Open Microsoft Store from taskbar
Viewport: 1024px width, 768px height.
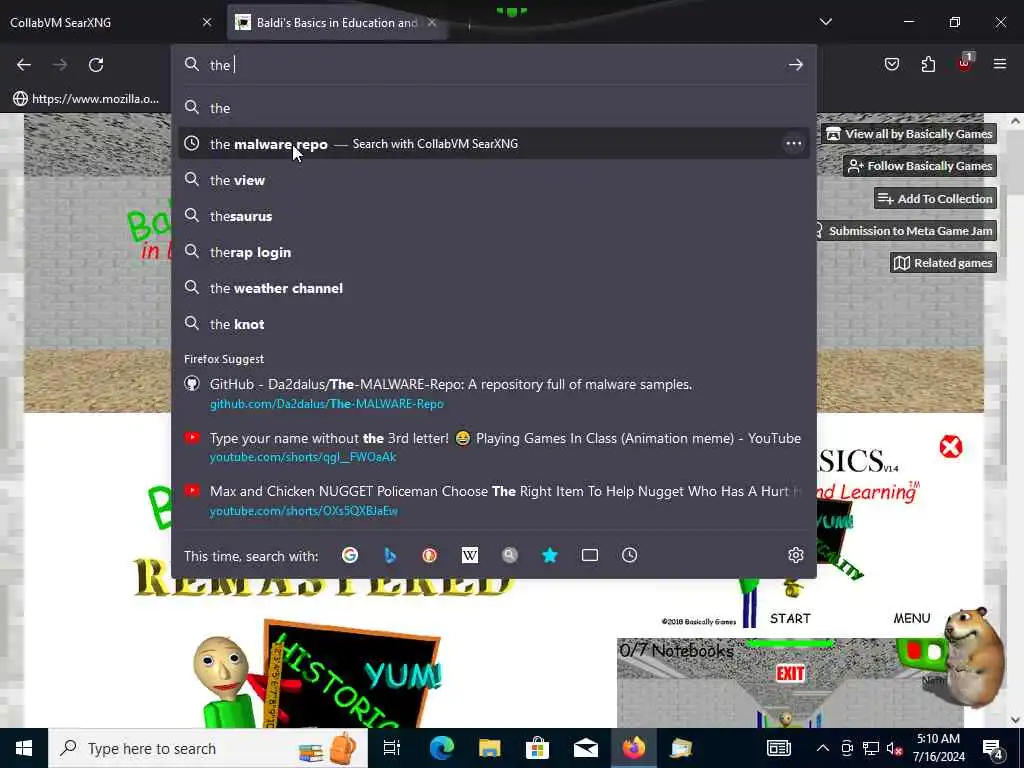tap(537, 748)
